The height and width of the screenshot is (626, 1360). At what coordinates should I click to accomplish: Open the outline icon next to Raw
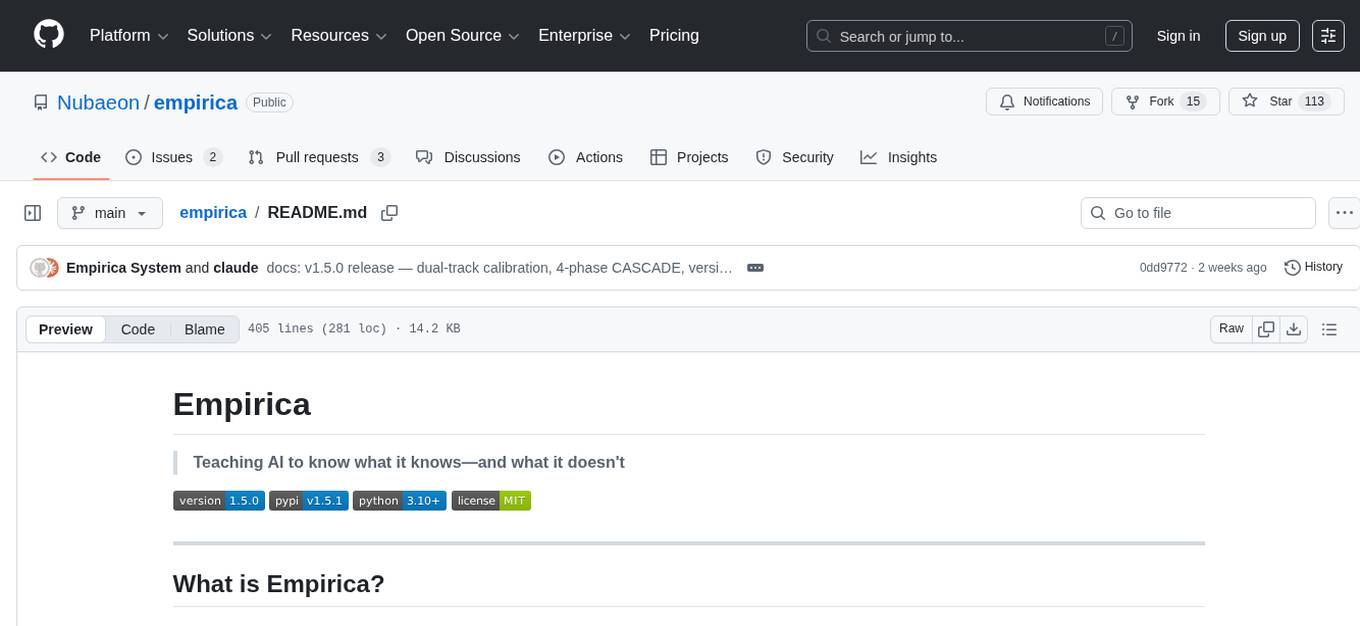pyautogui.click(x=1330, y=328)
